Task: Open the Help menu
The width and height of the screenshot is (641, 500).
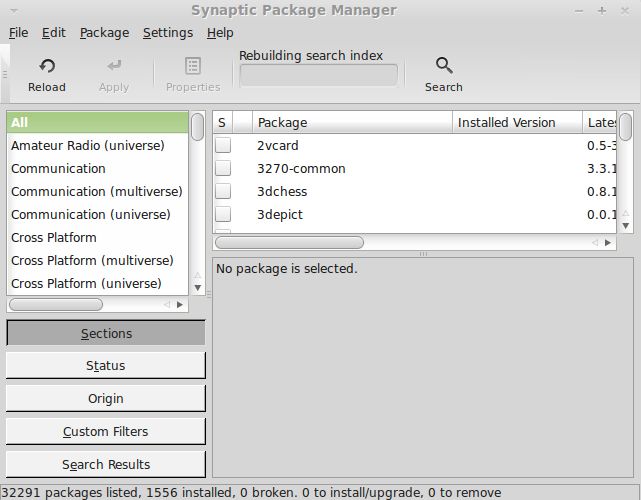Action: pos(220,33)
